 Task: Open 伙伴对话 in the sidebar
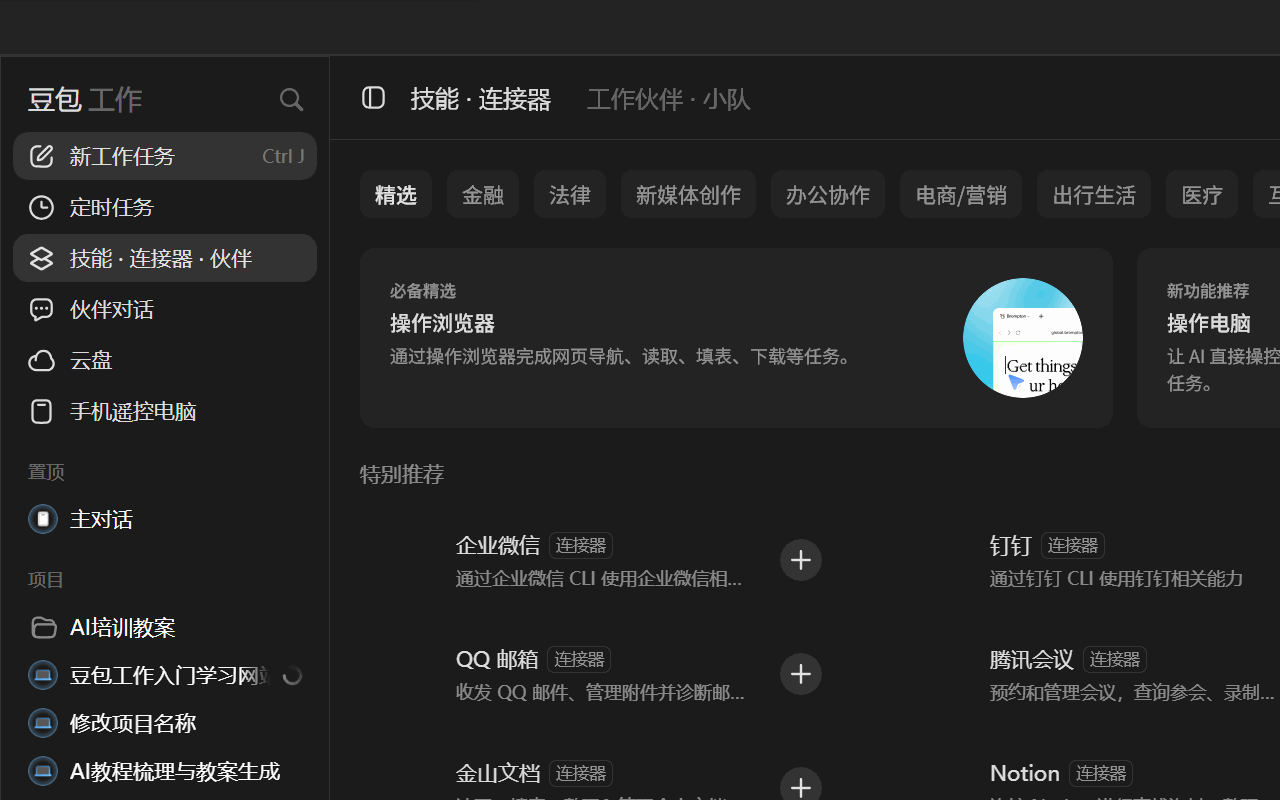[165, 309]
